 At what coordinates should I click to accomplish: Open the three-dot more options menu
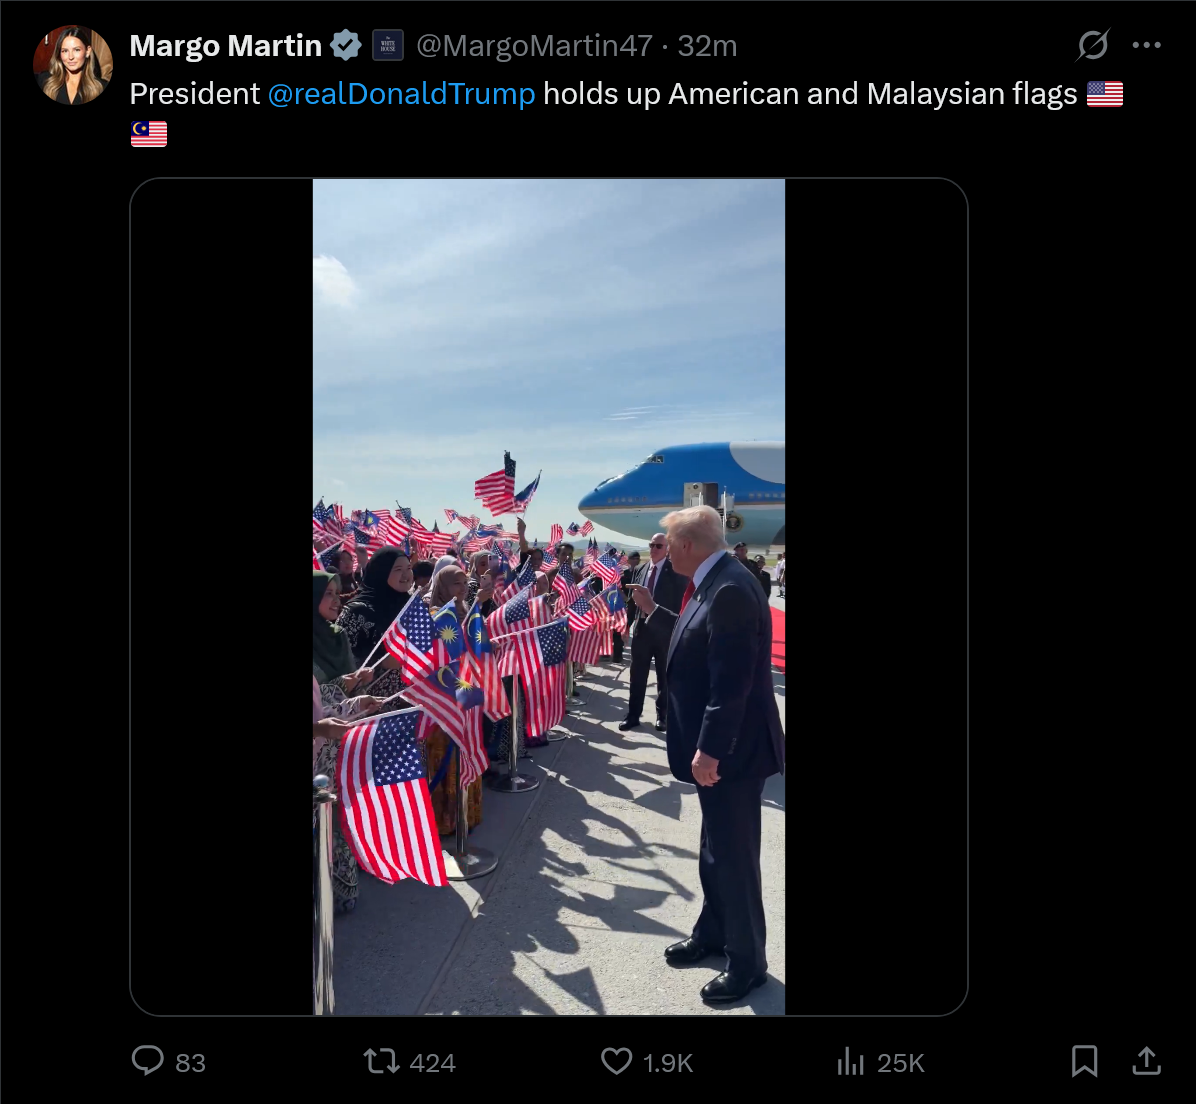[x=1146, y=45]
